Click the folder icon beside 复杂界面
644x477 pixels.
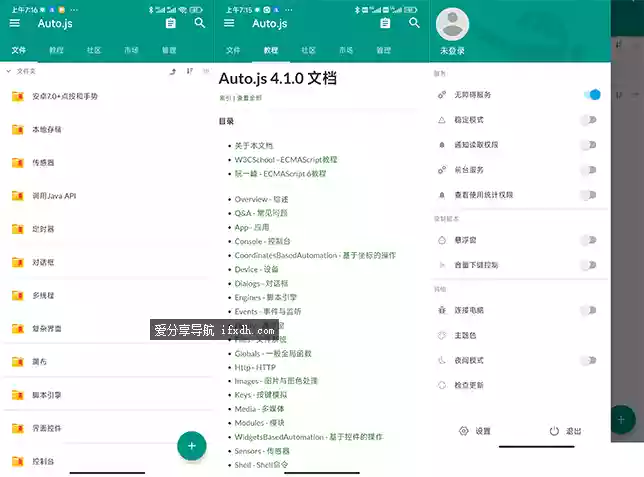(18, 329)
